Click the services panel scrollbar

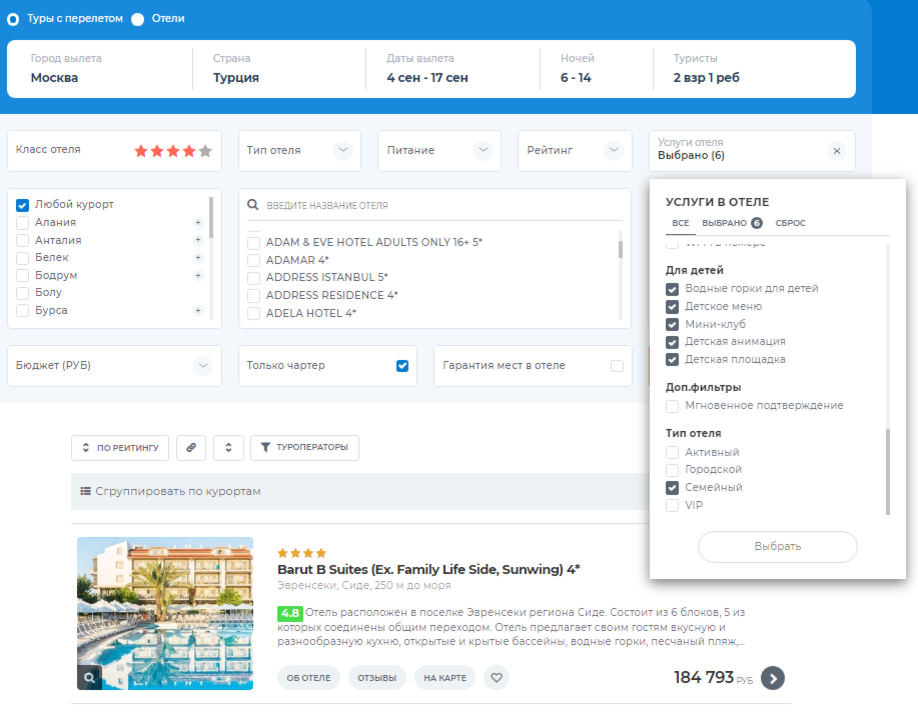coord(888,472)
